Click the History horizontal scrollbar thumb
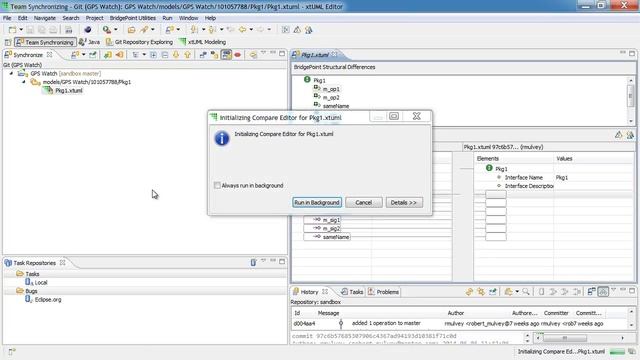Image resolution: width=640 pixels, height=360 pixels. (x=565, y=338)
